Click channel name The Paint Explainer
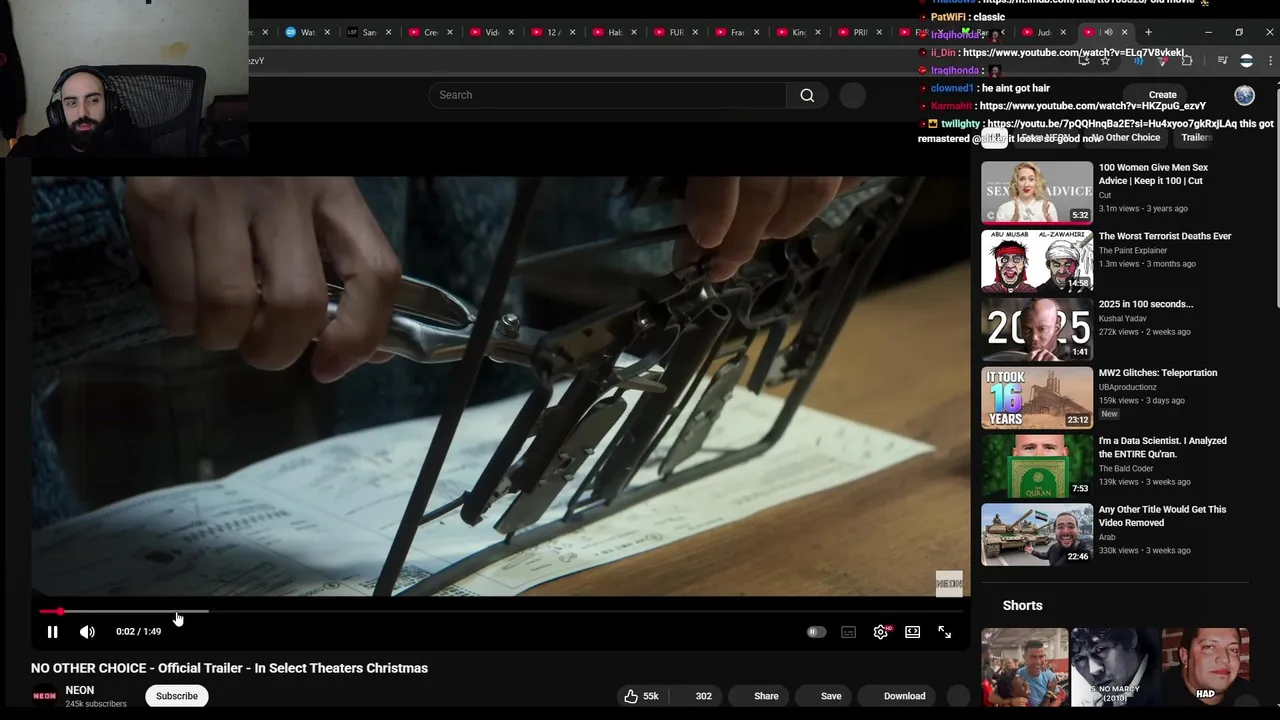Image resolution: width=1280 pixels, height=720 pixels. [x=1133, y=250]
